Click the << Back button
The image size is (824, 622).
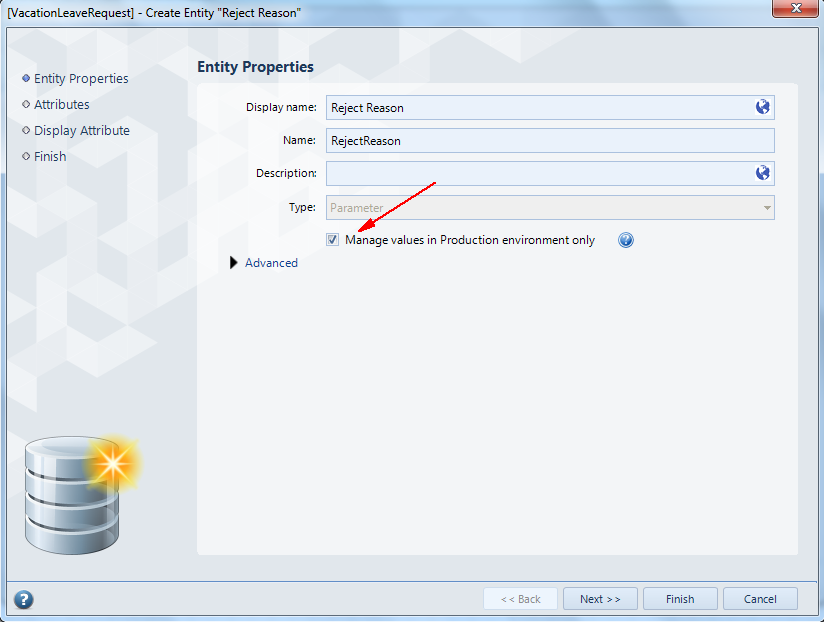pyautogui.click(x=520, y=599)
